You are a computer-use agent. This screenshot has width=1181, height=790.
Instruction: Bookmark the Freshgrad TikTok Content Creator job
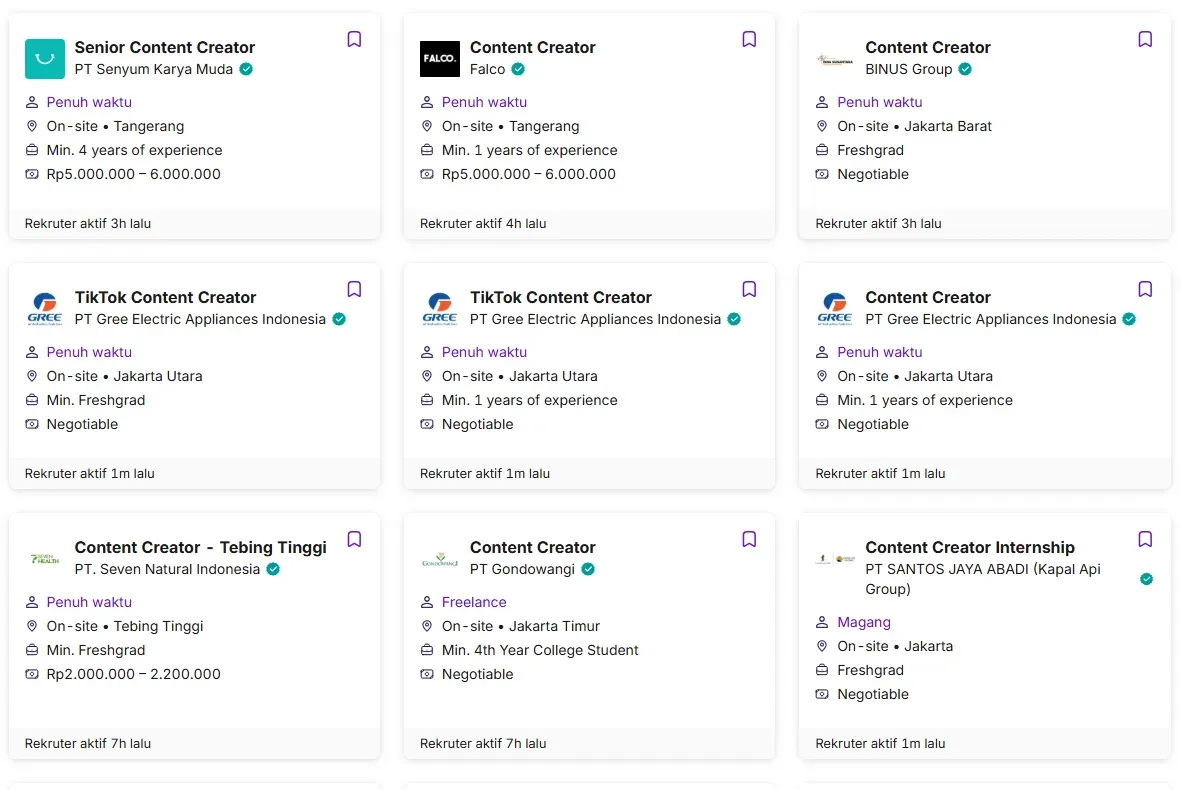(354, 290)
